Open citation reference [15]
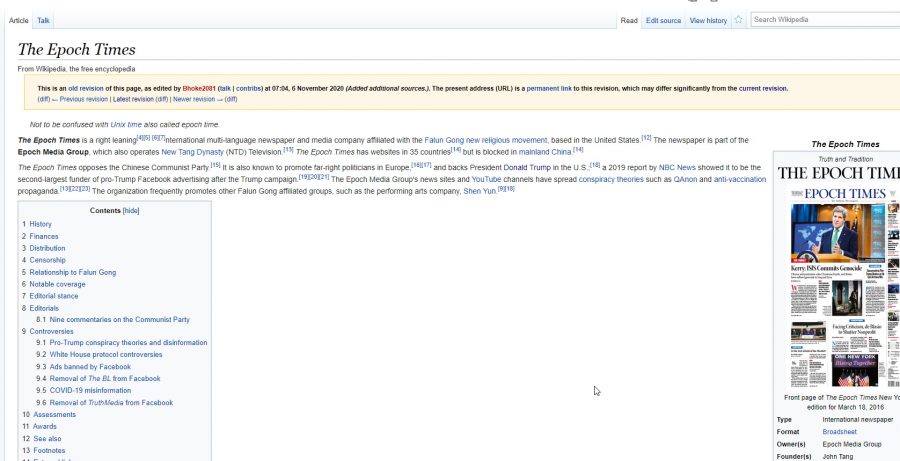 215,165
